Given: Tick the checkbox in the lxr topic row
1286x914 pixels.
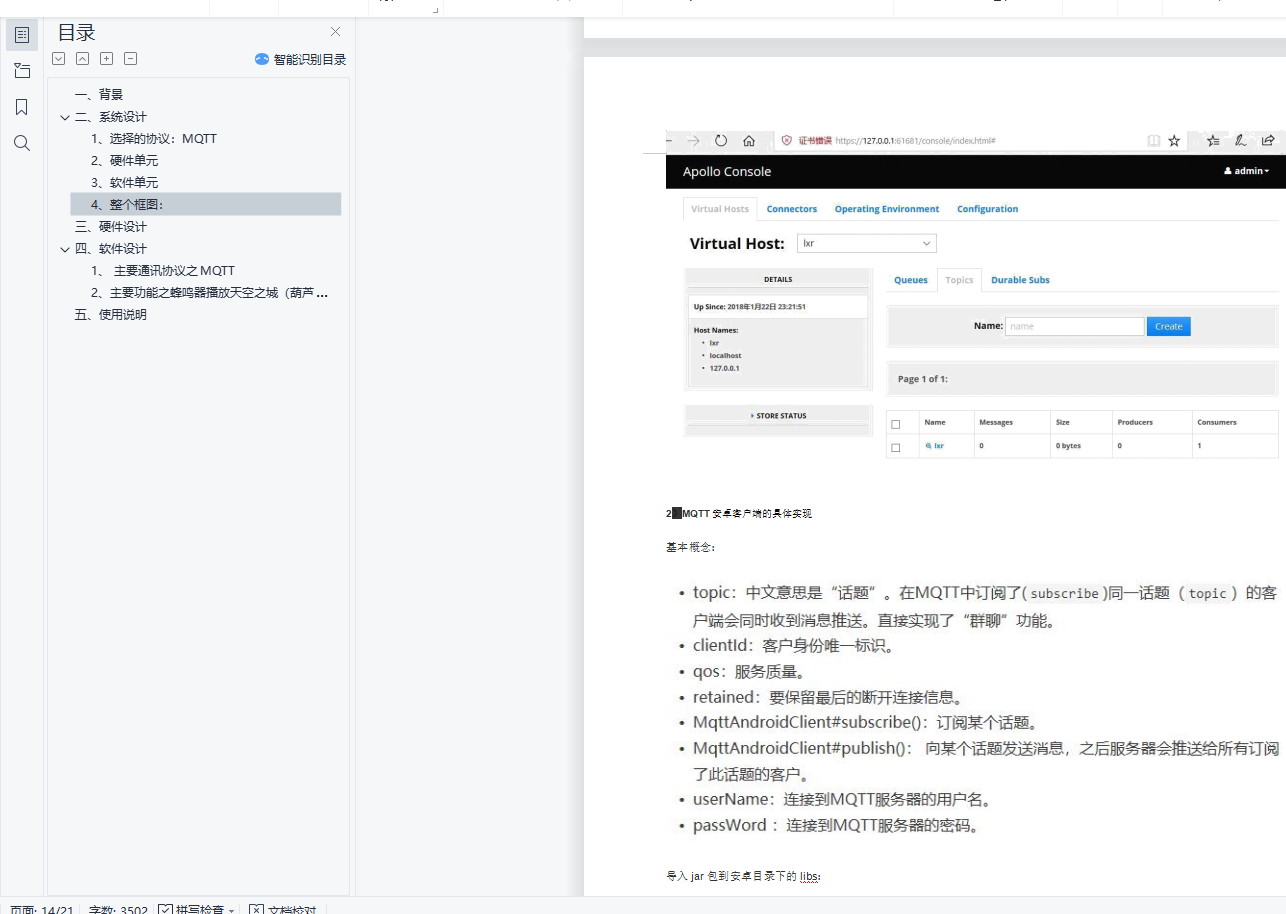Looking at the screenshot, I should [x=896, y=447].
